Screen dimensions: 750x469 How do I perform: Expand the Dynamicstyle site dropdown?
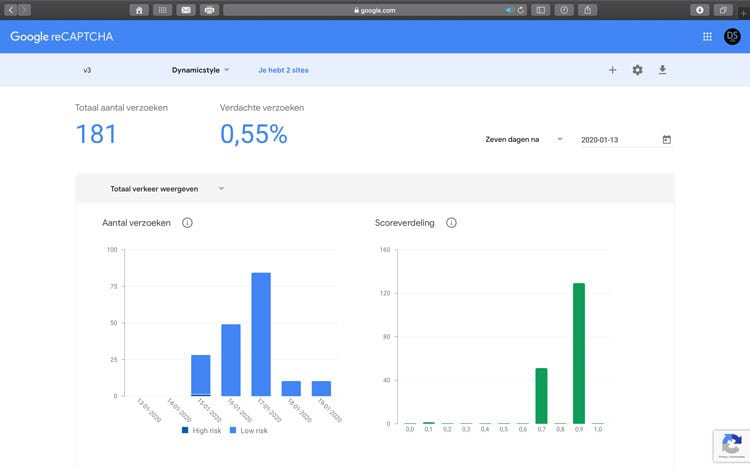click(x=201, y=70)
